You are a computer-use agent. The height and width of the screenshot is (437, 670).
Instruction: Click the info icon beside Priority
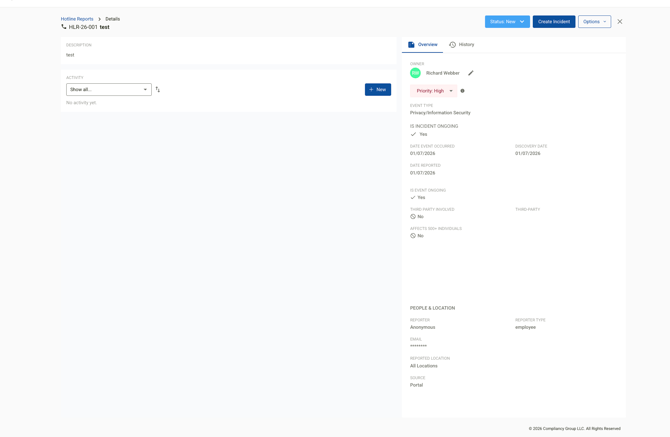[x=462, y=91]
